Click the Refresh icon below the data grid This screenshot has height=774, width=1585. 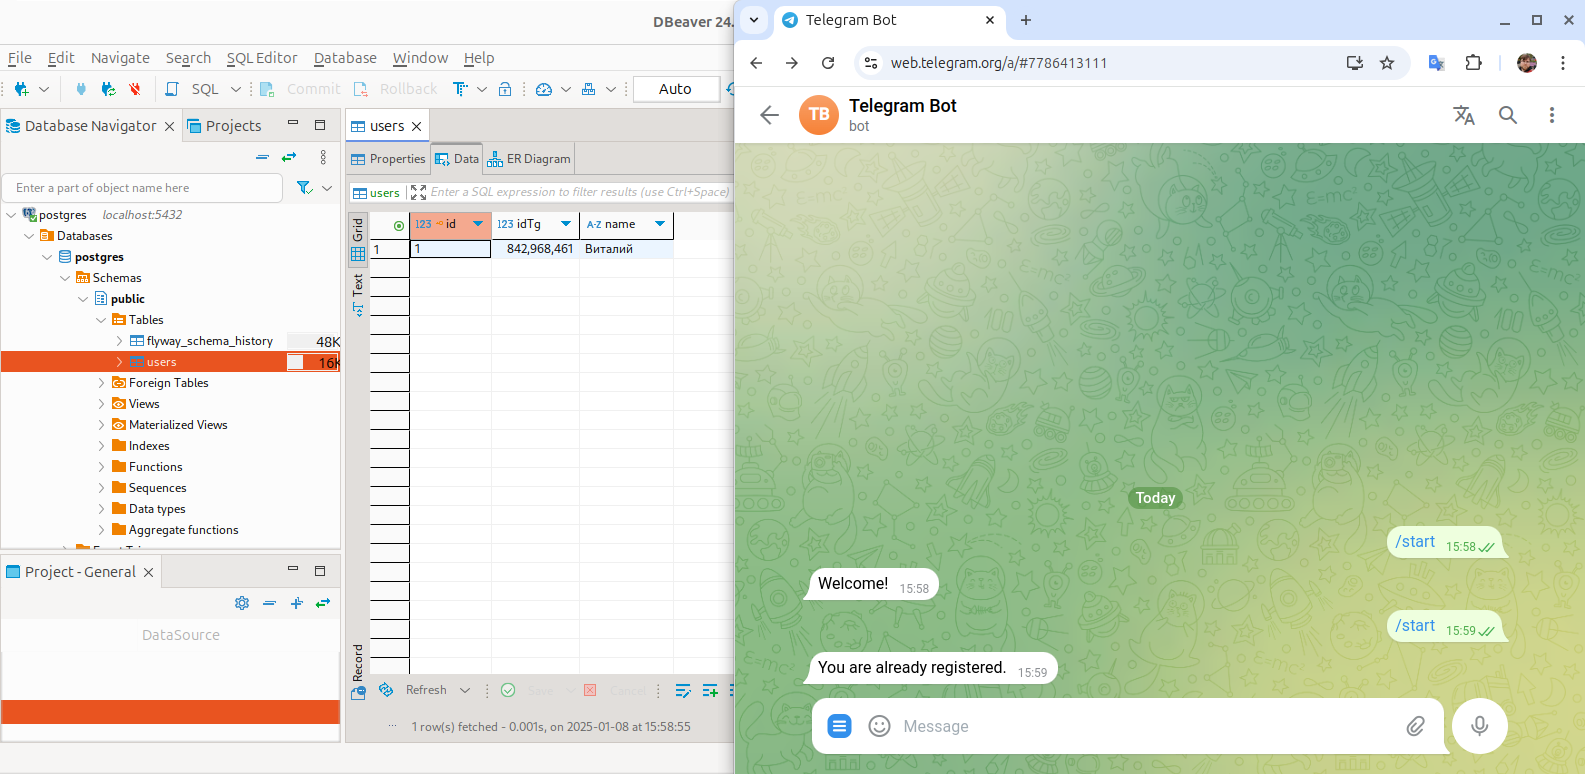coord(386,690)
